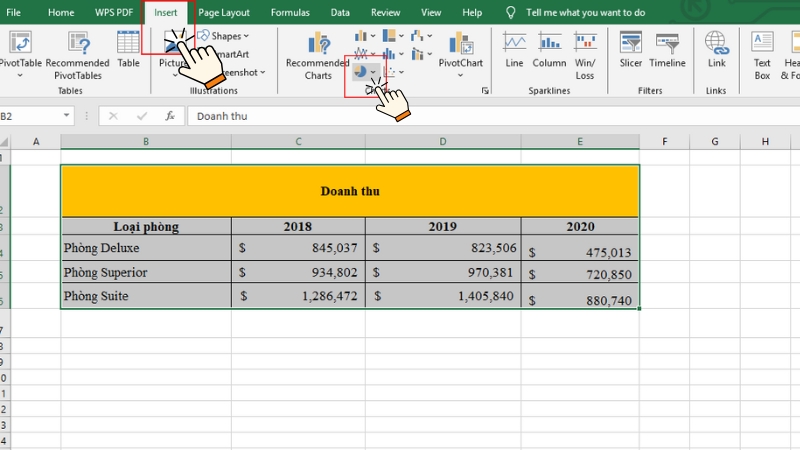Screen dimensions: 800x450
Task: Select the orange Doanh thu header cell
Action: (x=349, y=191)
